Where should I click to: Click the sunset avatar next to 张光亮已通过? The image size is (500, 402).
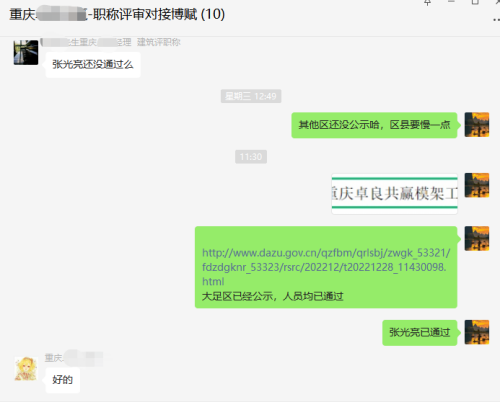(477, 332)
